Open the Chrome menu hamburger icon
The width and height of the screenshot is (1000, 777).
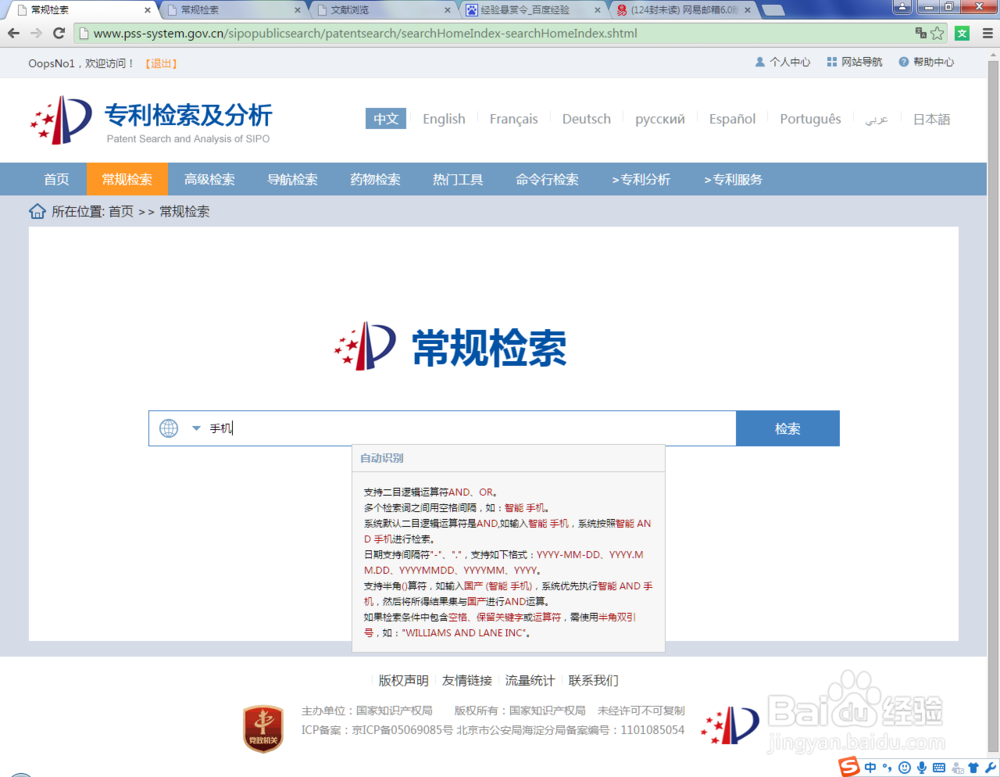tap(987, 33)
